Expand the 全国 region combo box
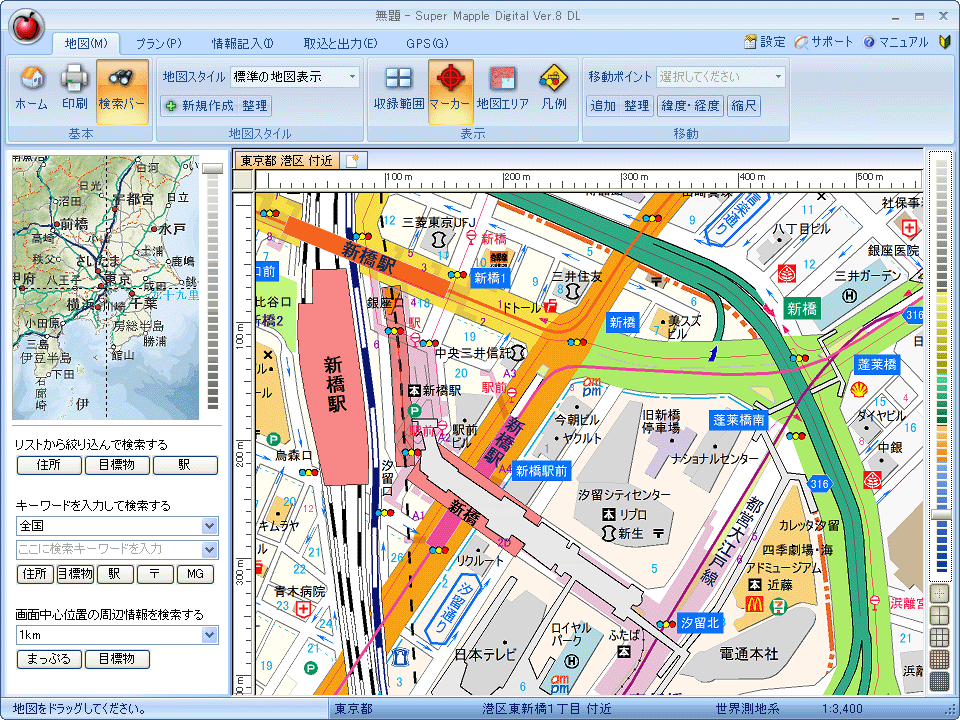The image size is (960, 720). pyautogui.click(x=209, y=526)
